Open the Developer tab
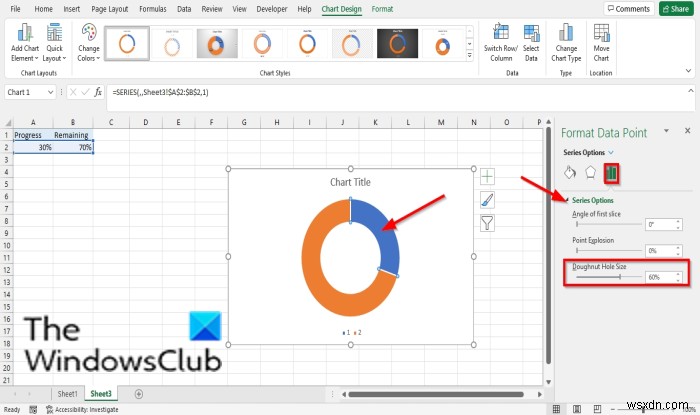This screenshot has width=700, height=415. (x=272, y=8)
